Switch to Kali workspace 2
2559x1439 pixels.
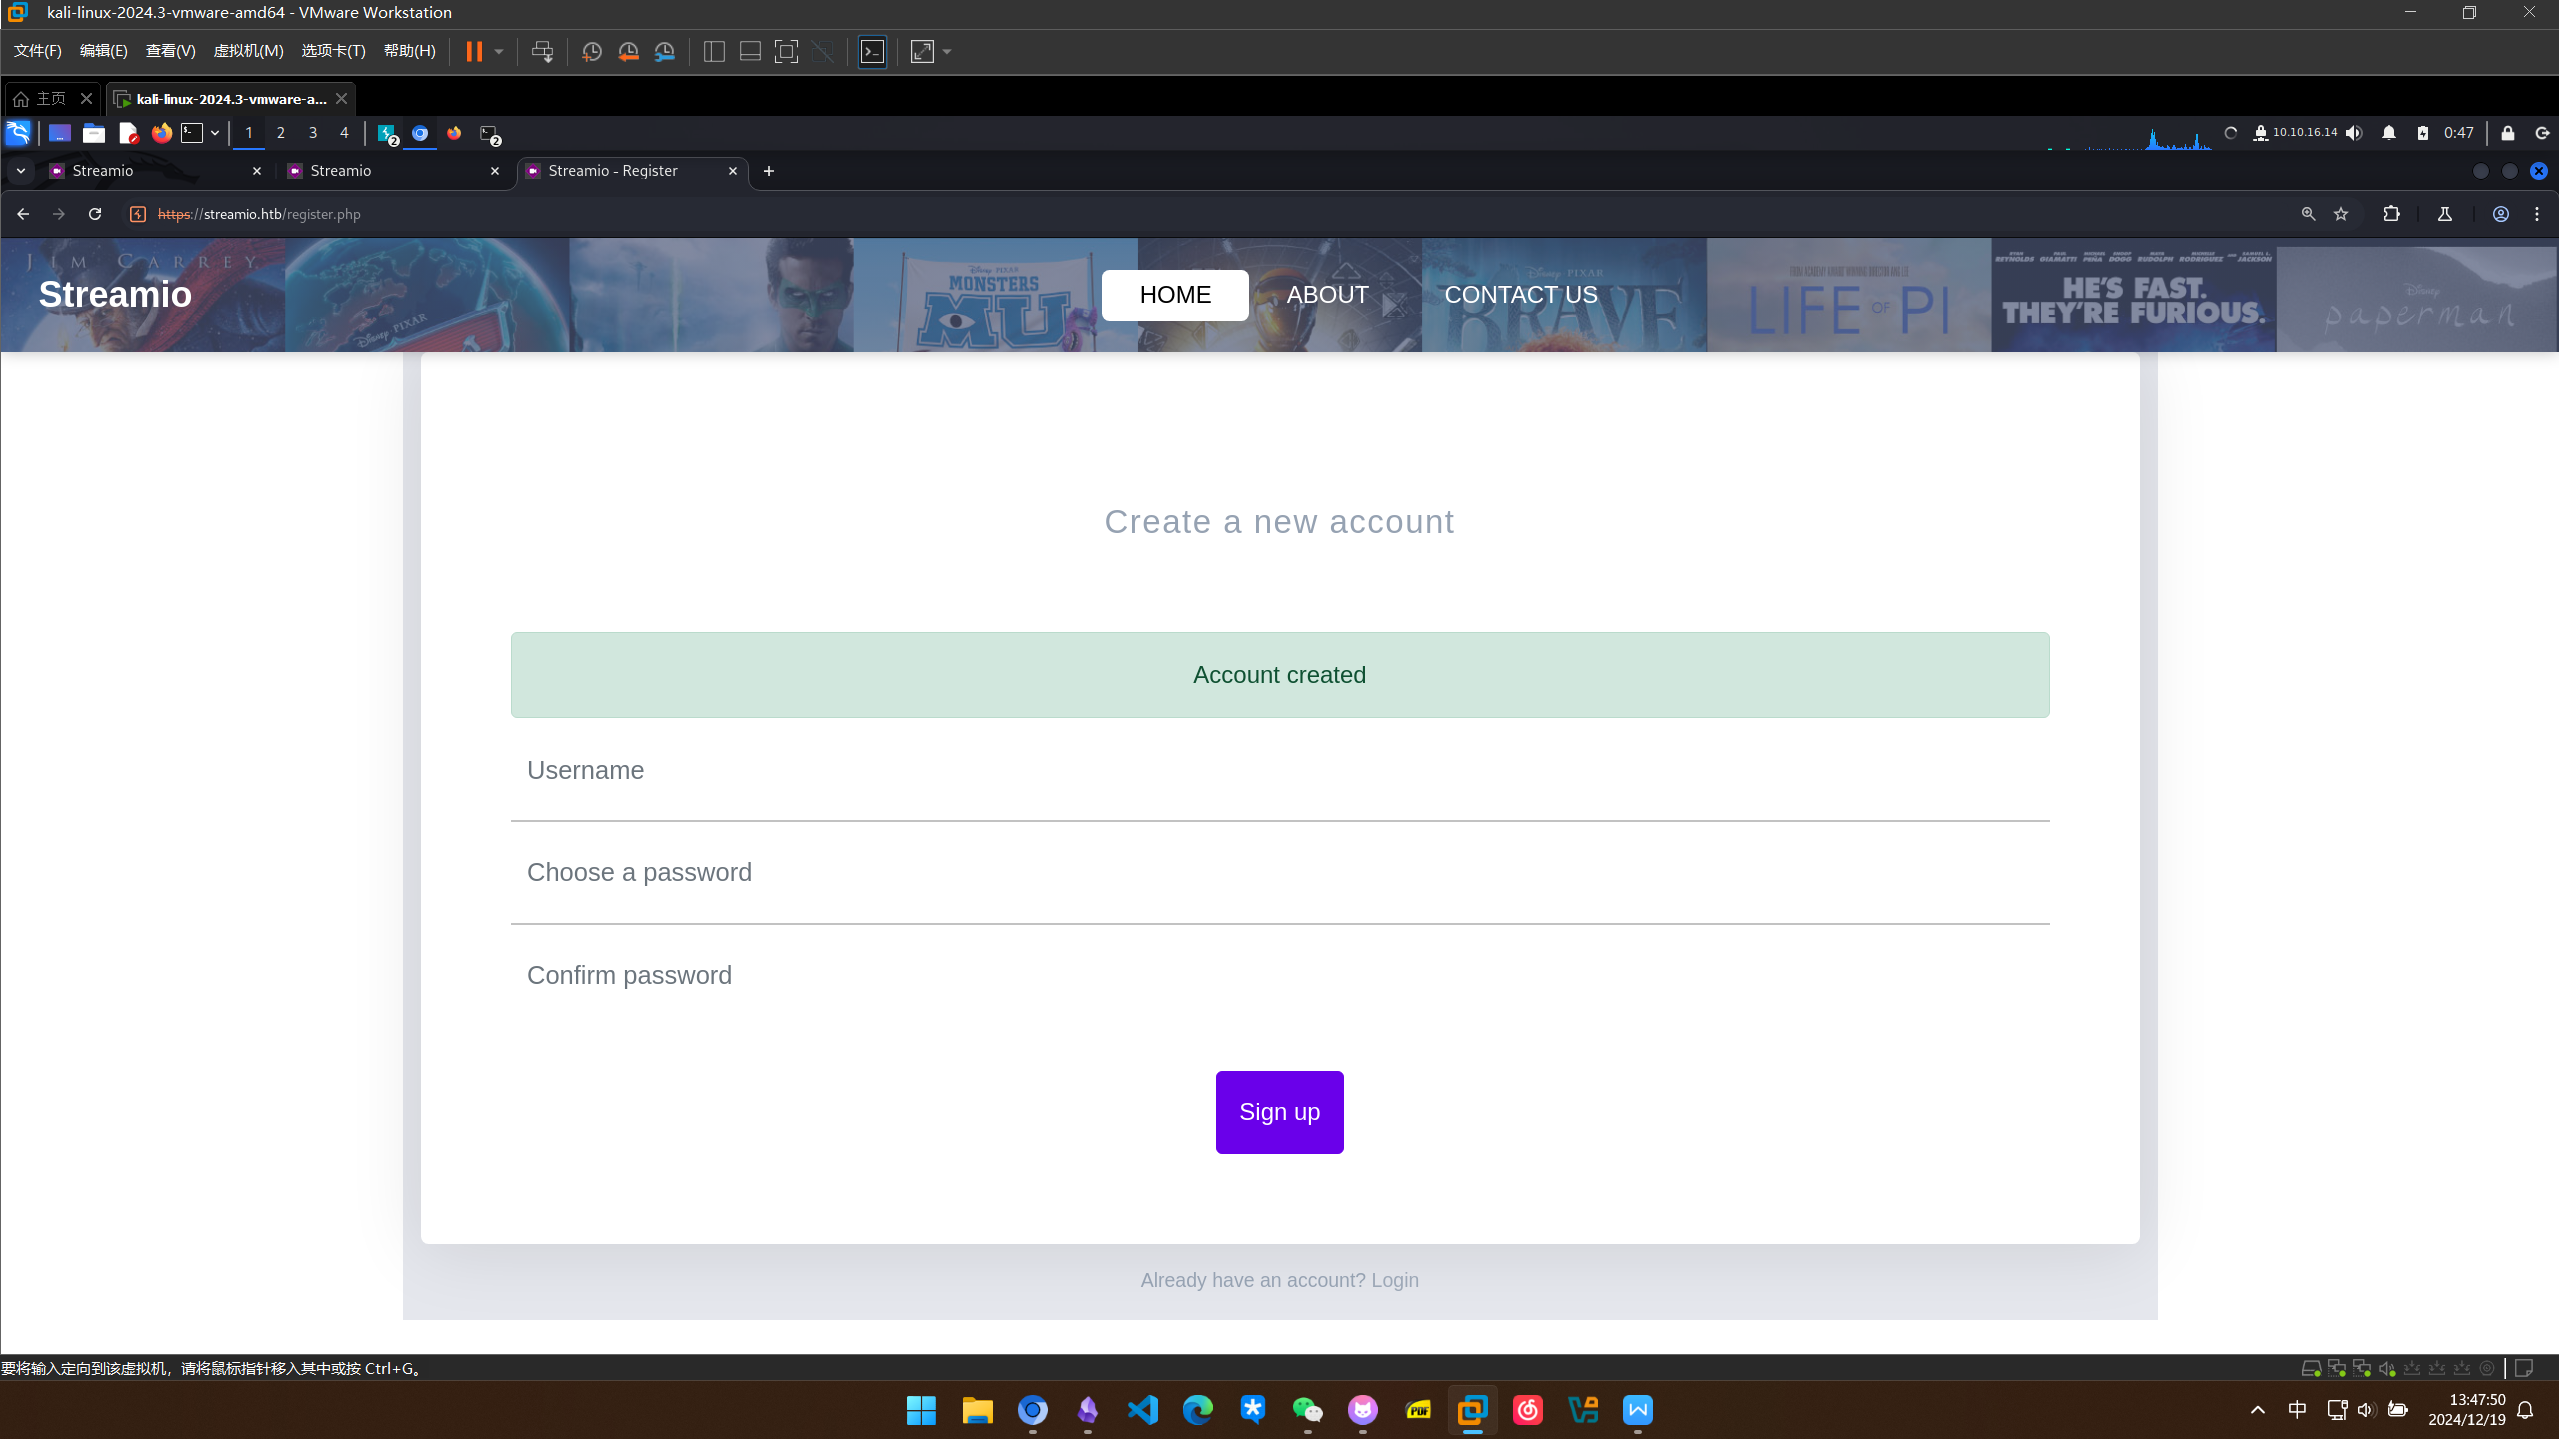tap(281, 133)
